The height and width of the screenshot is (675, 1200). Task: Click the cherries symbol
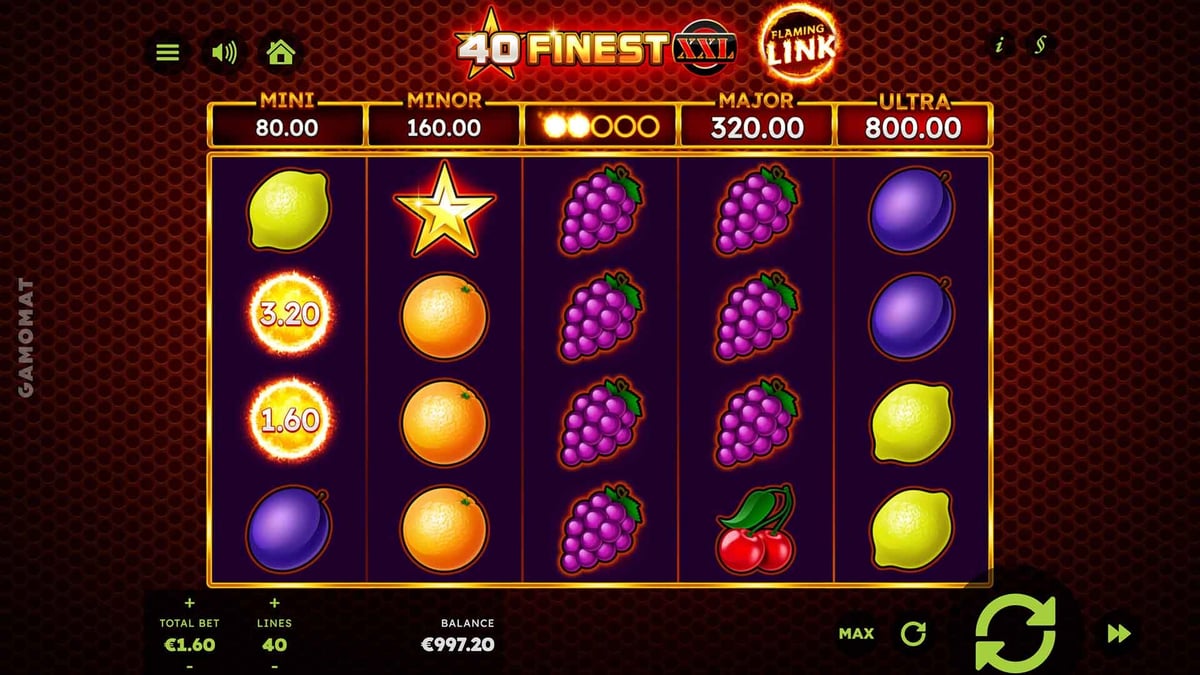pos(757,529)
